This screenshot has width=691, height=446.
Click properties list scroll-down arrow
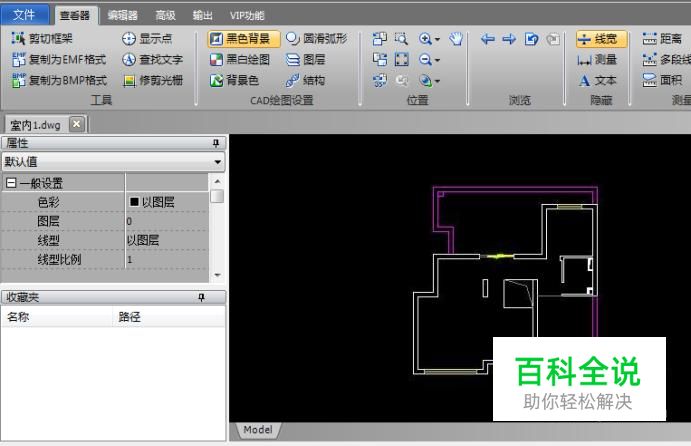coord(217,275)
